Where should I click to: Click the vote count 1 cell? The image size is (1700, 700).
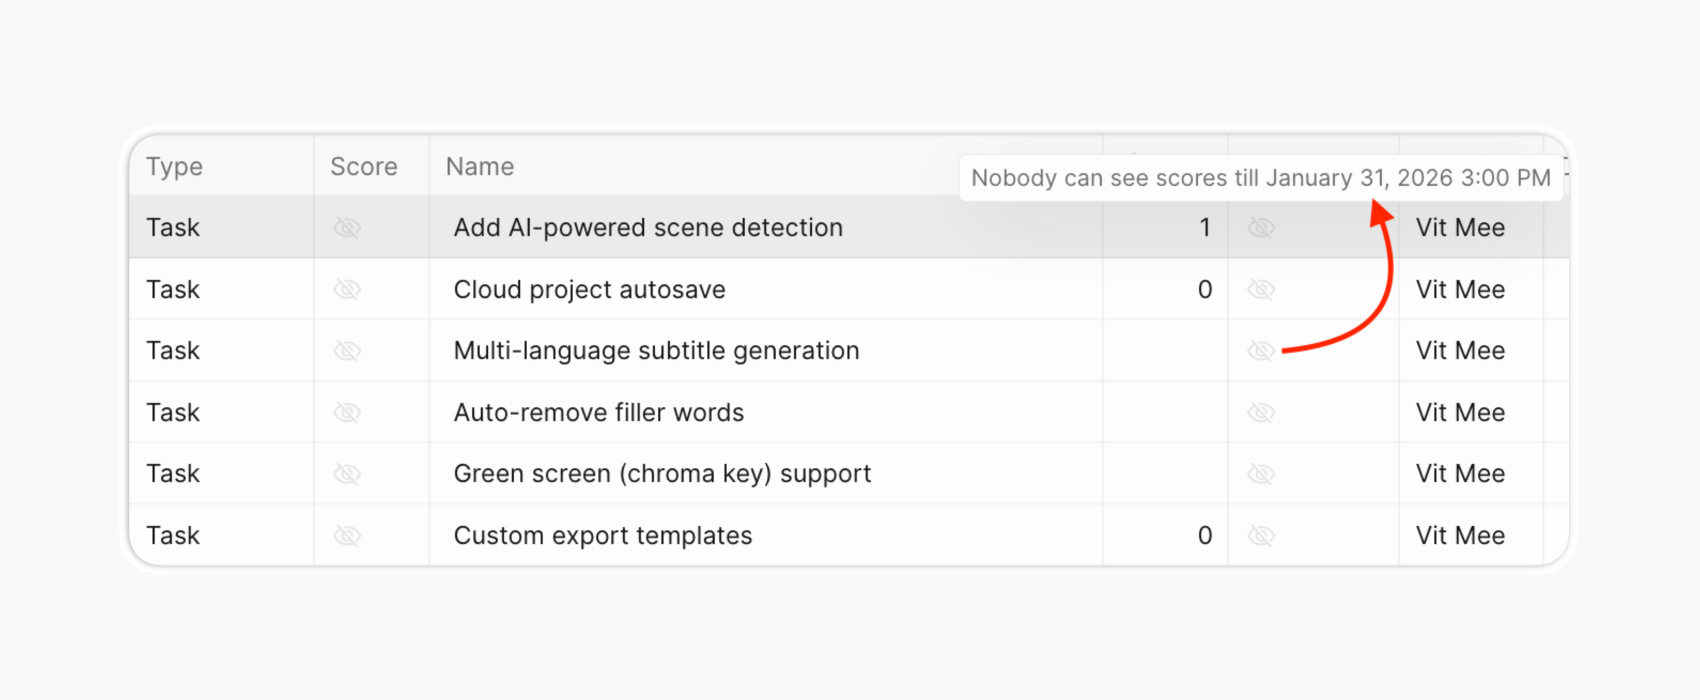(x=1205, y=228)
